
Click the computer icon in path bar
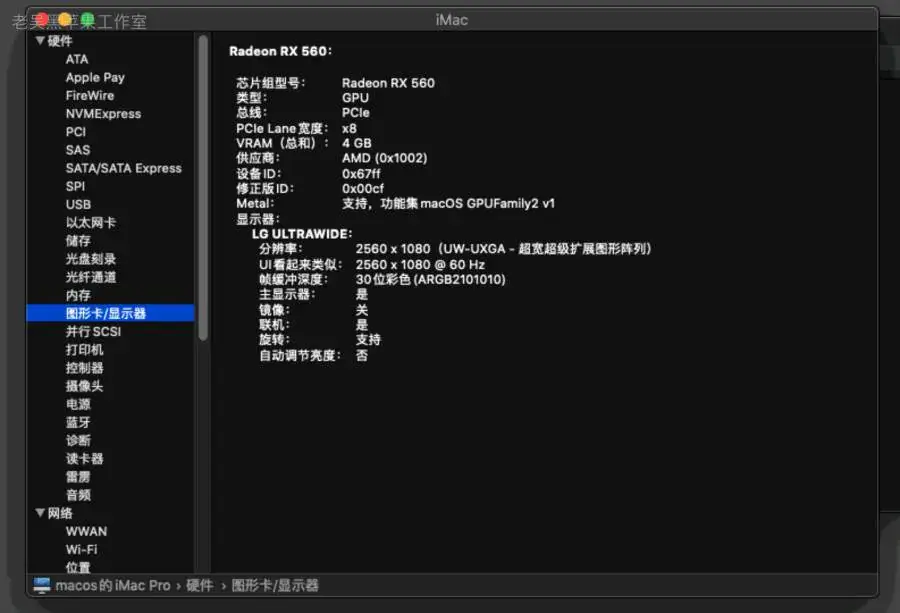(x=42, y=585)
